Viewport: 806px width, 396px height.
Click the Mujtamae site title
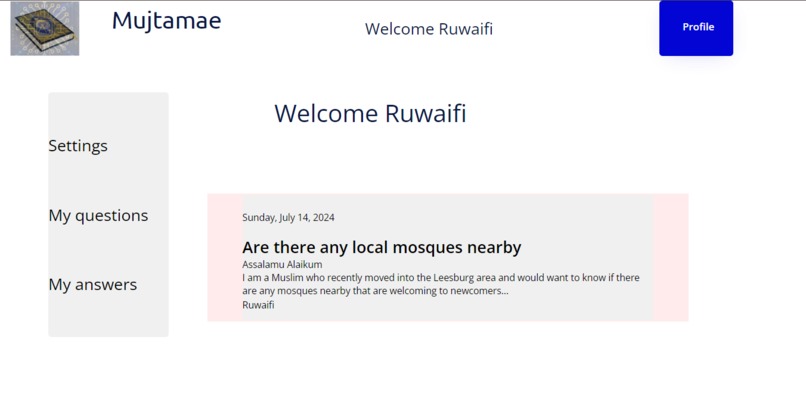click(x=167, y=21)
